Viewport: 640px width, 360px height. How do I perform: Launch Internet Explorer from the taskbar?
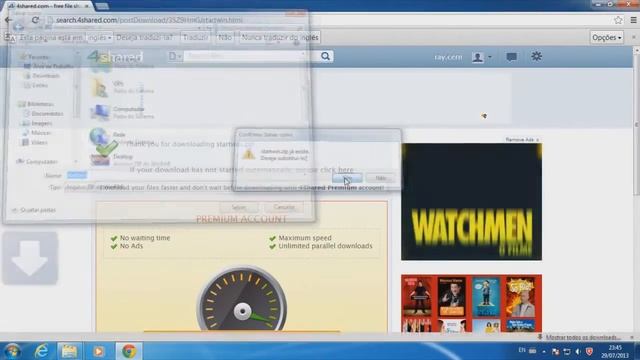(41, 351)
